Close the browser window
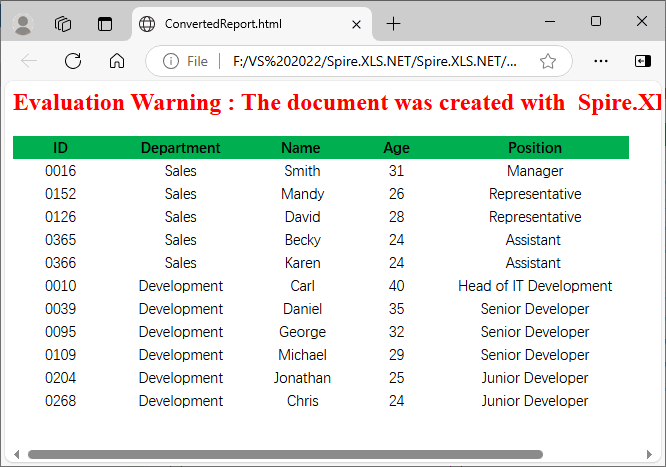Image resolution: width=666 pixels, height=467 pixels. [642, 21]
